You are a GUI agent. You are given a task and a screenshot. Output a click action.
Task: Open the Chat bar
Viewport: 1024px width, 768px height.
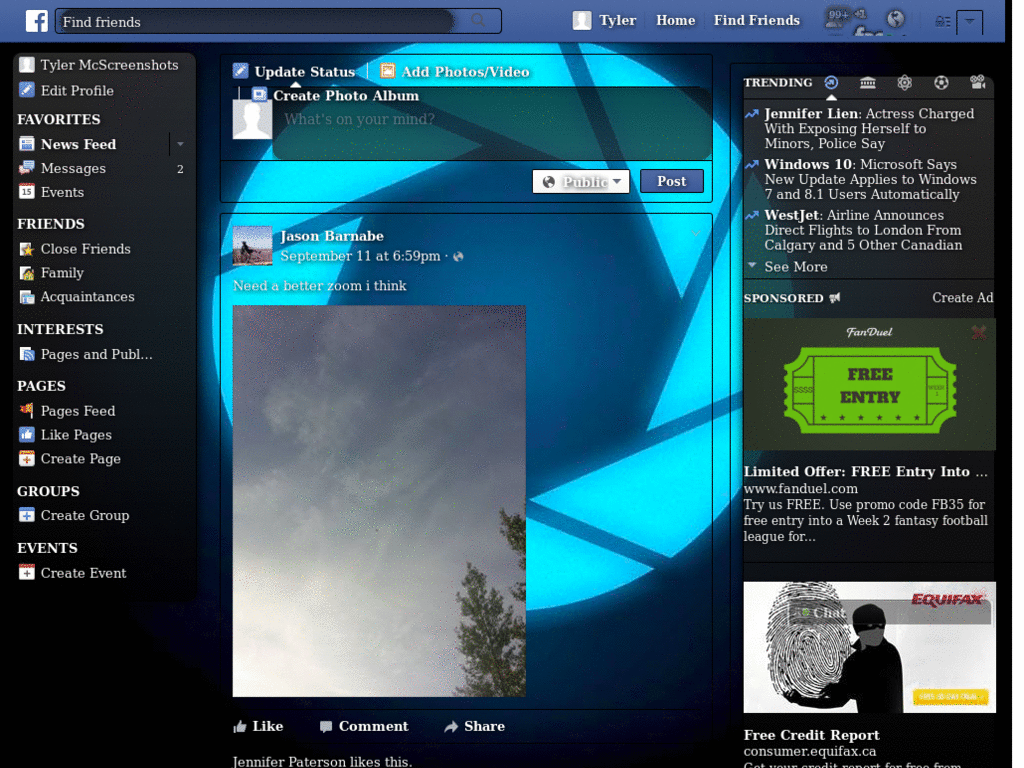(x=892, y=613)
